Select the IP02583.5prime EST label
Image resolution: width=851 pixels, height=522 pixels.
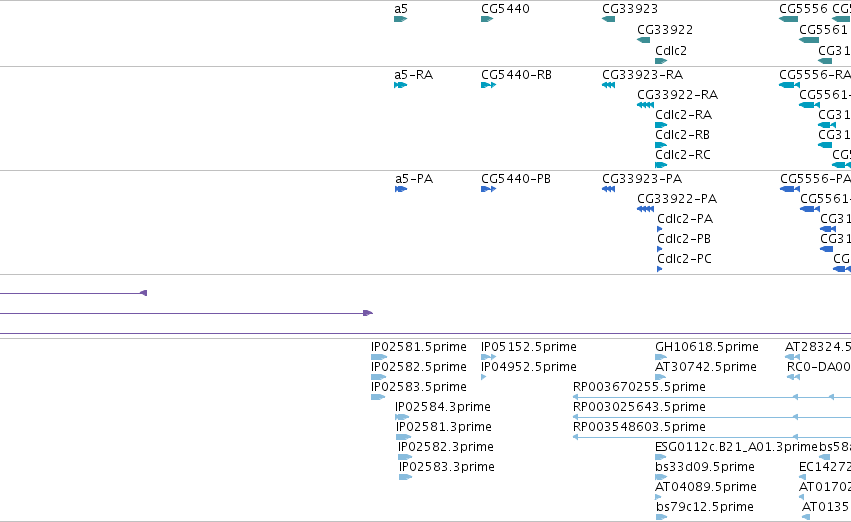pos(418,387)
